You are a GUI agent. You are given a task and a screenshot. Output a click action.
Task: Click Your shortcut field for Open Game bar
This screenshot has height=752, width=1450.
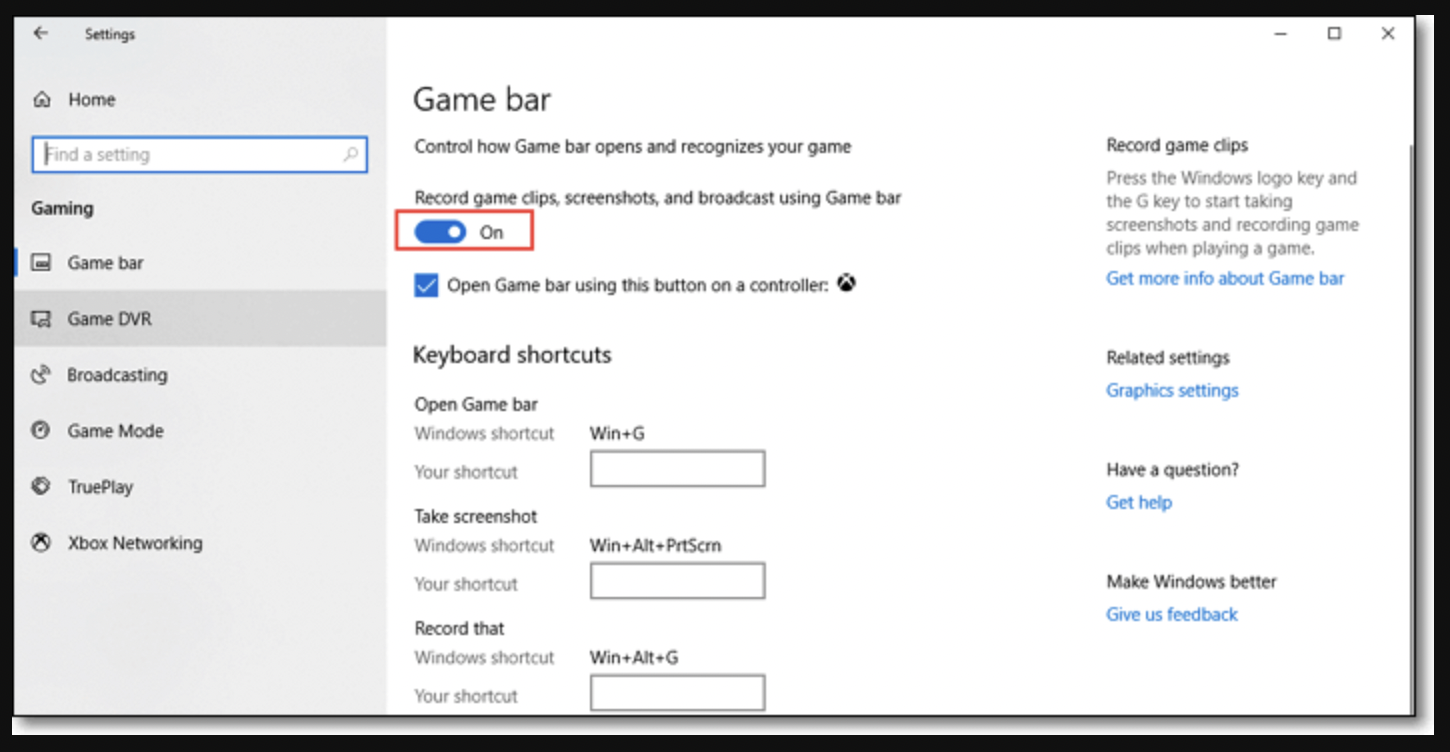point(677,469)
